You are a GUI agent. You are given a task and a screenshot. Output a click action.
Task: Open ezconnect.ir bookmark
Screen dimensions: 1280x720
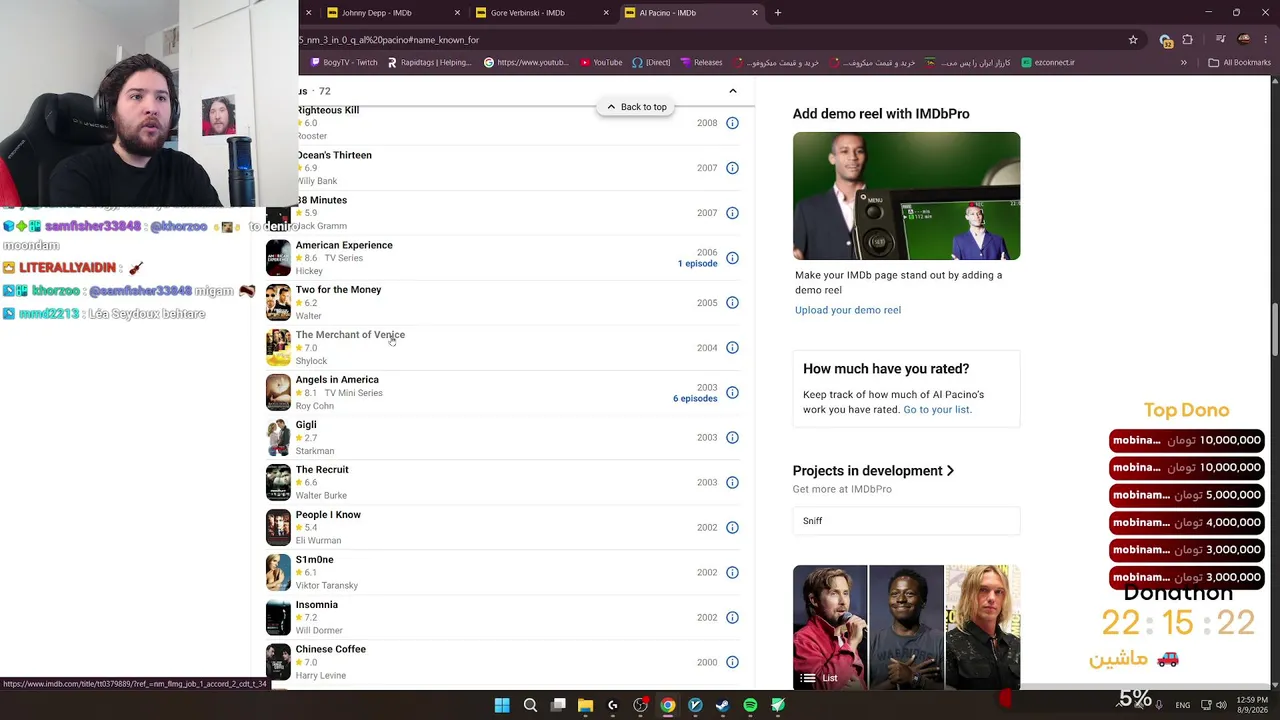1048,62
